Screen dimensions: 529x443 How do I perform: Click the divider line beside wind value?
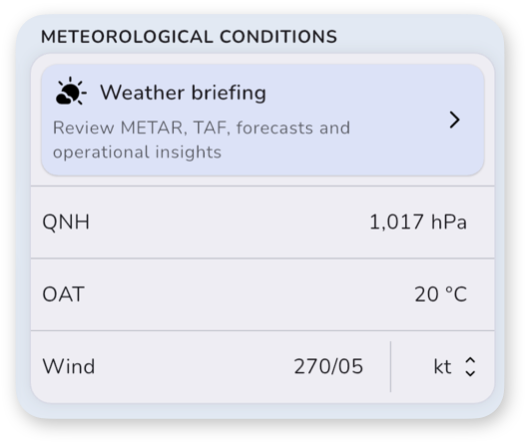391,367
